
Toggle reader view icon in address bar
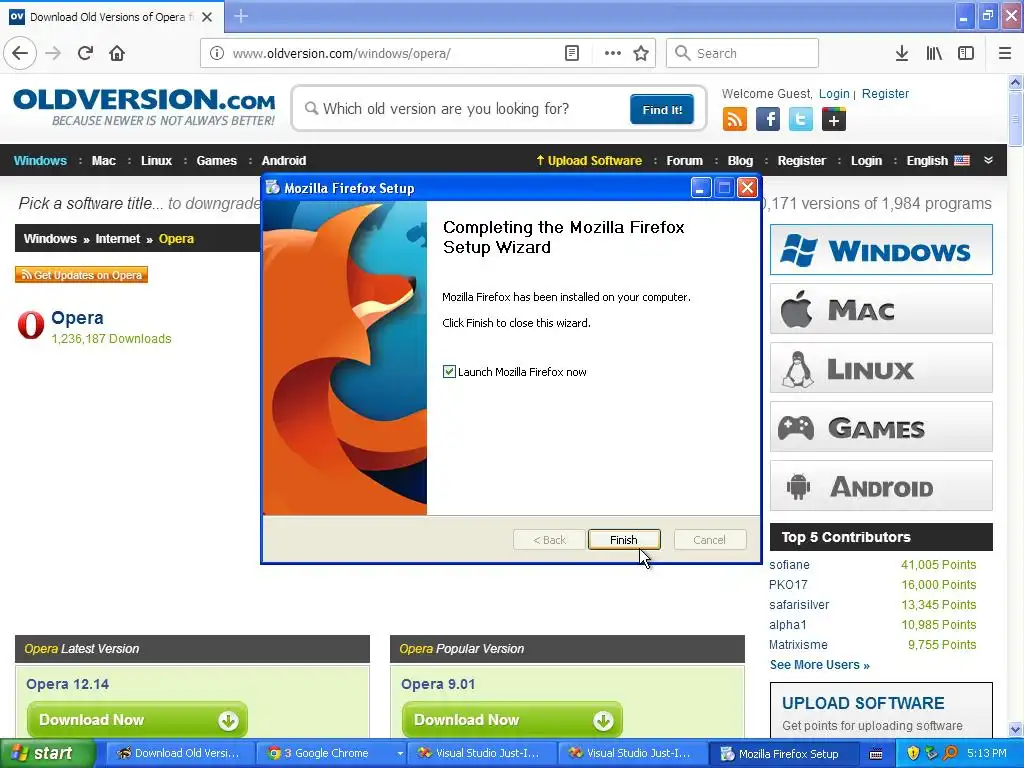571,53
